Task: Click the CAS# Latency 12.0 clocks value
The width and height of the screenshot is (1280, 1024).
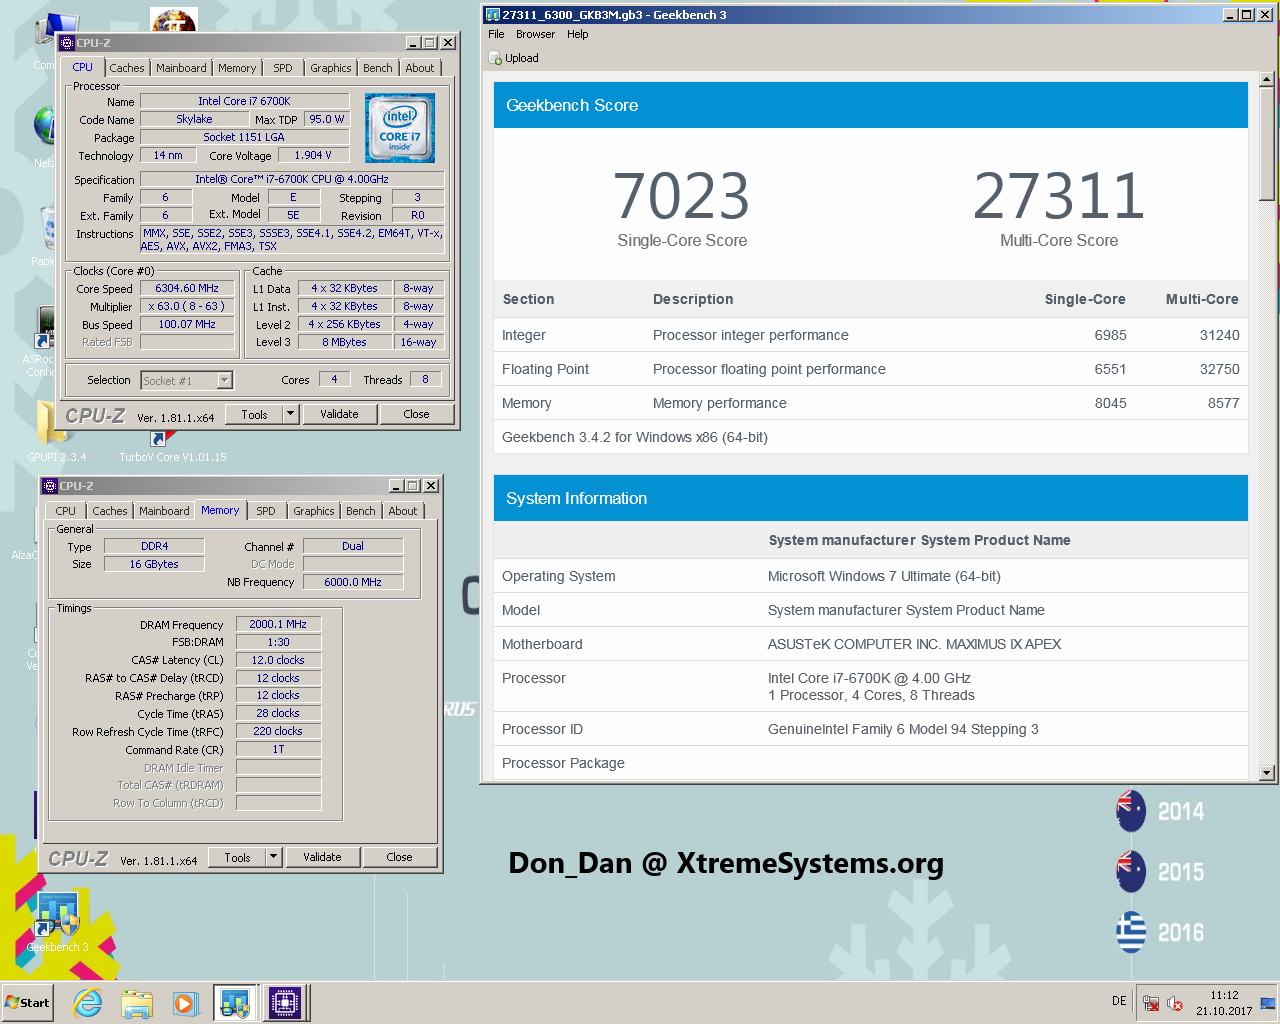Action: pyautogui.click(x=278, y=660)
